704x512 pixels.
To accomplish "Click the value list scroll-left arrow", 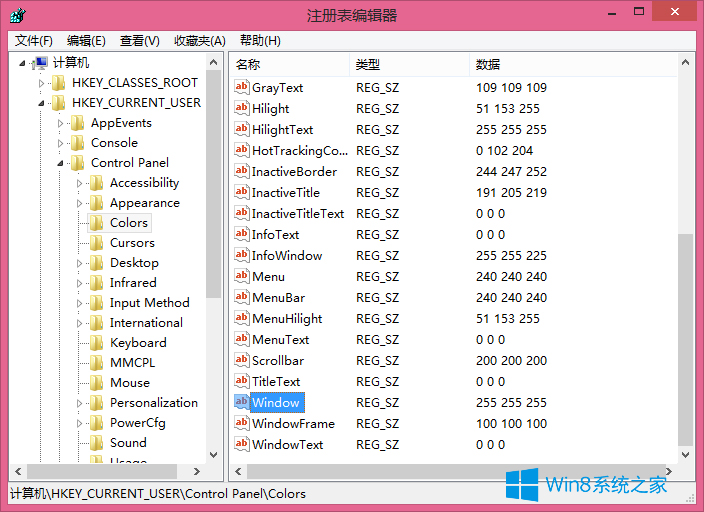I will pos(238,471).
